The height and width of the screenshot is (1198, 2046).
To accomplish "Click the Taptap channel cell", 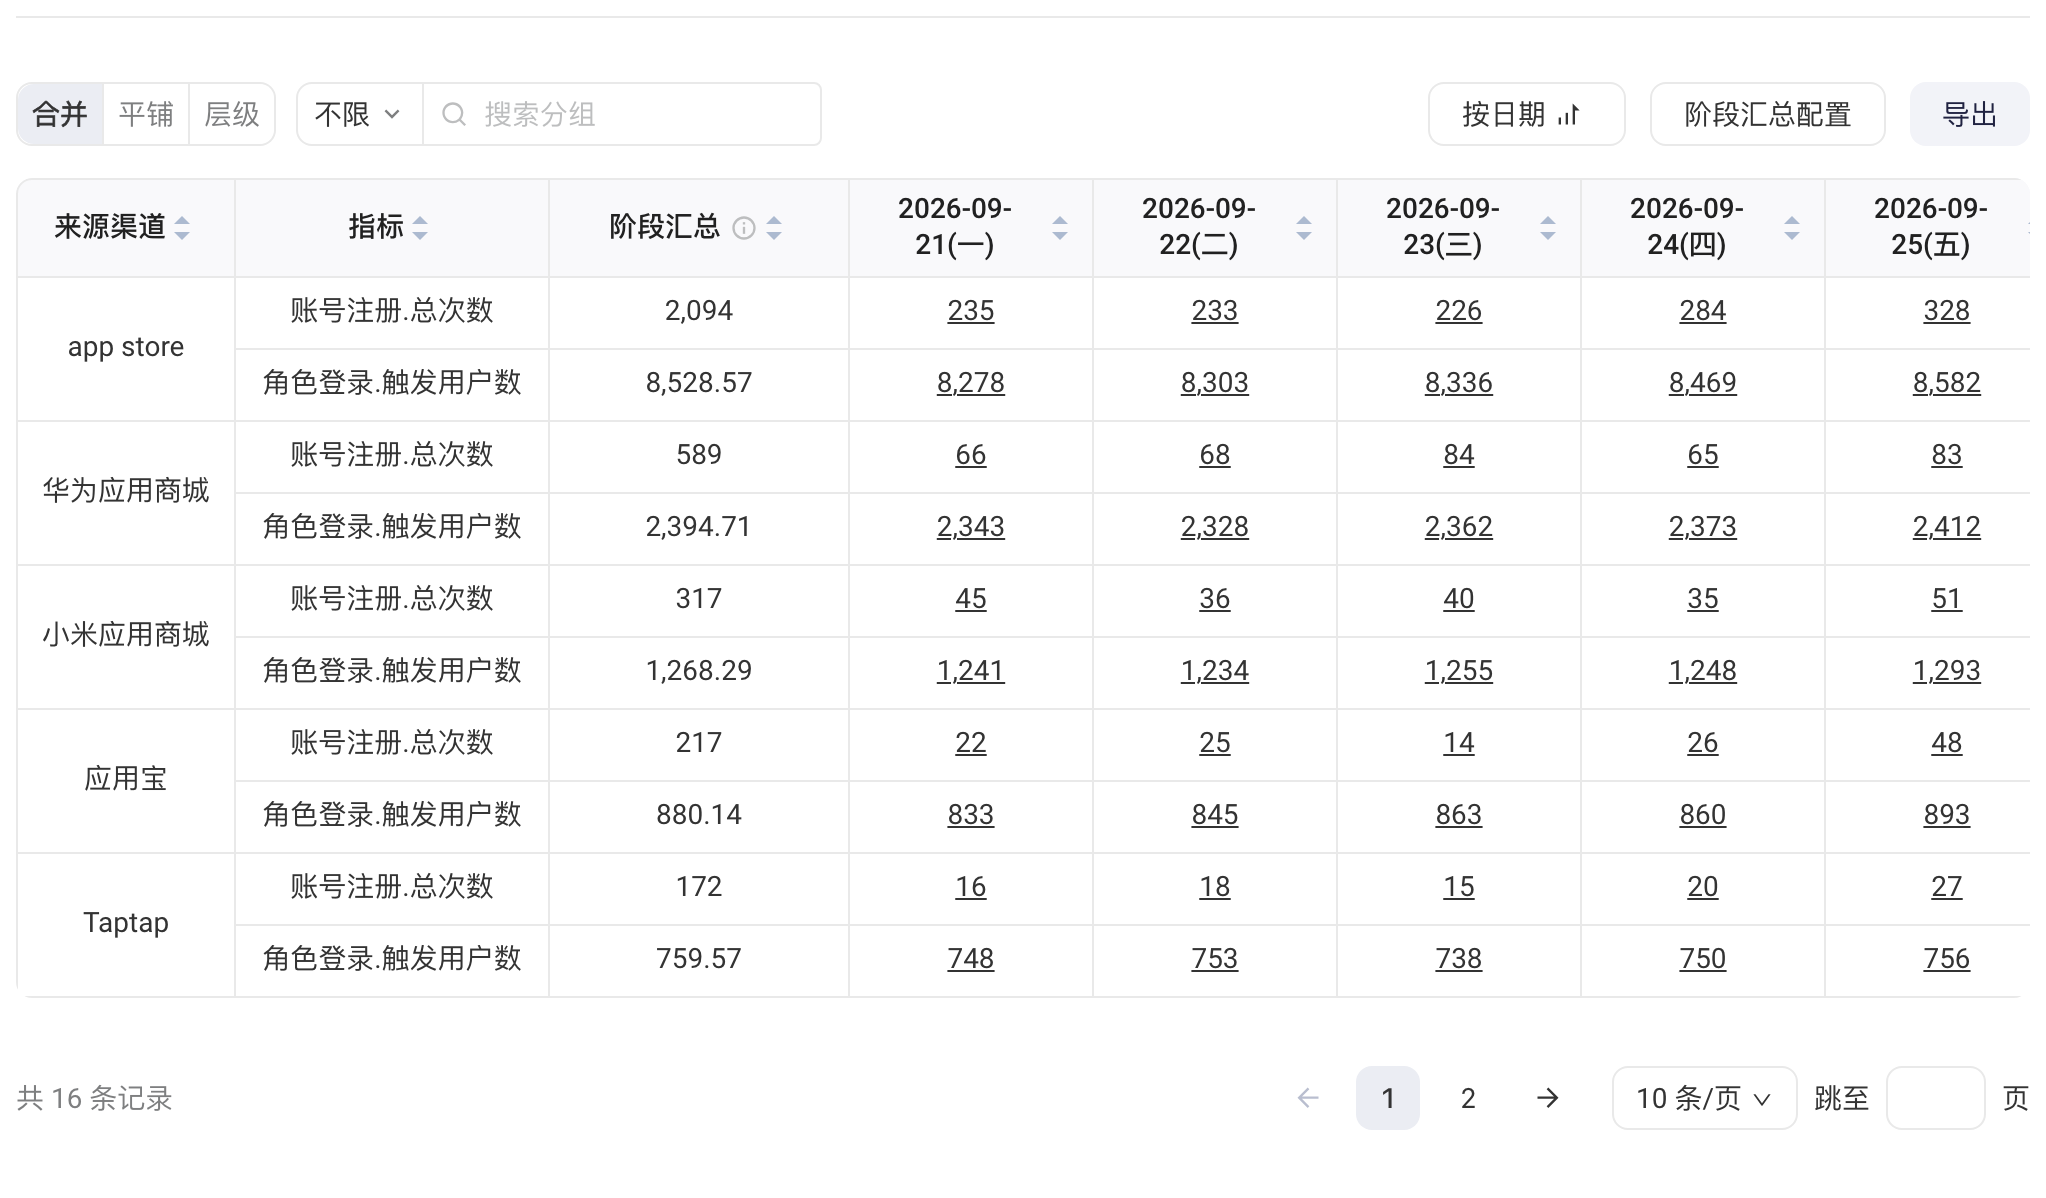I will (x=126, y=924).
